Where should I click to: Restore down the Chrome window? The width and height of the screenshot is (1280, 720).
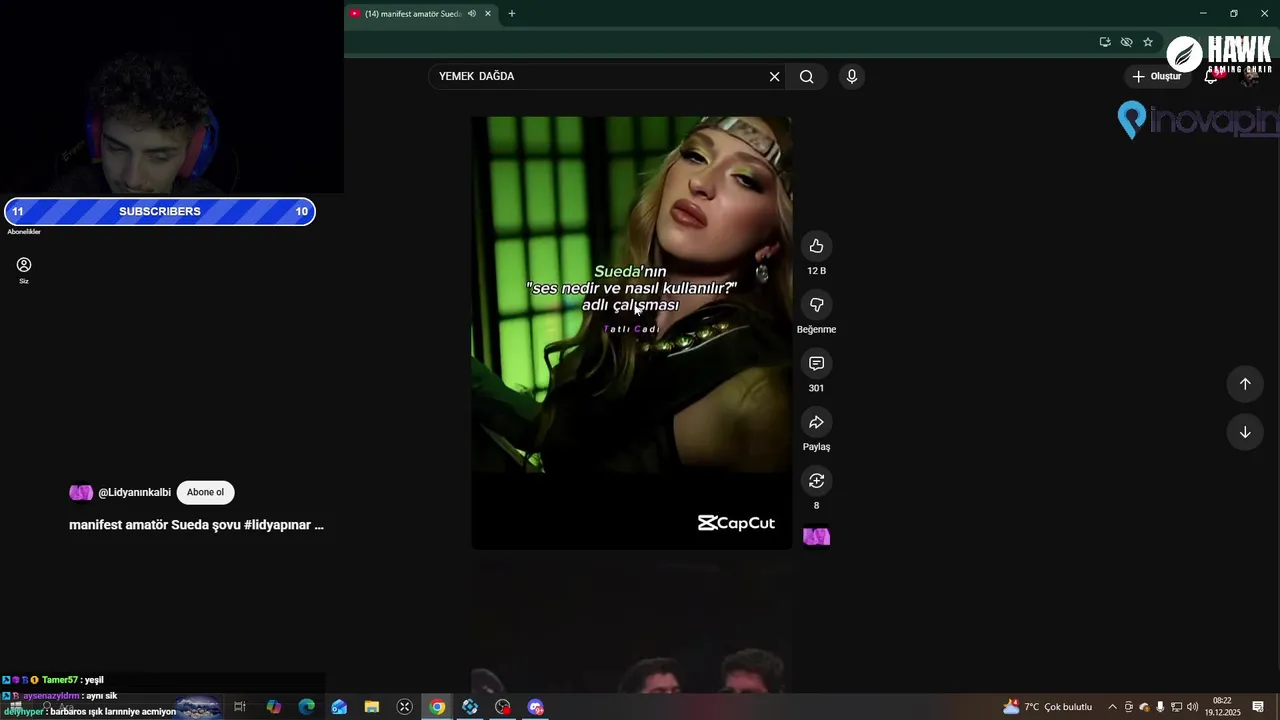(x=1234, y=14)
